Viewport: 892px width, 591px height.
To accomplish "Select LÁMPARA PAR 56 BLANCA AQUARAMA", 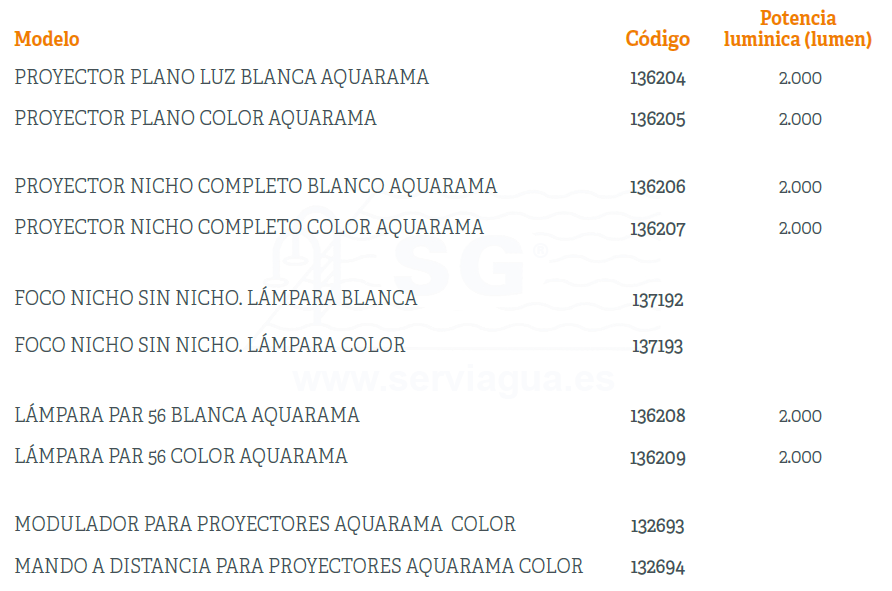I will 187,415.
